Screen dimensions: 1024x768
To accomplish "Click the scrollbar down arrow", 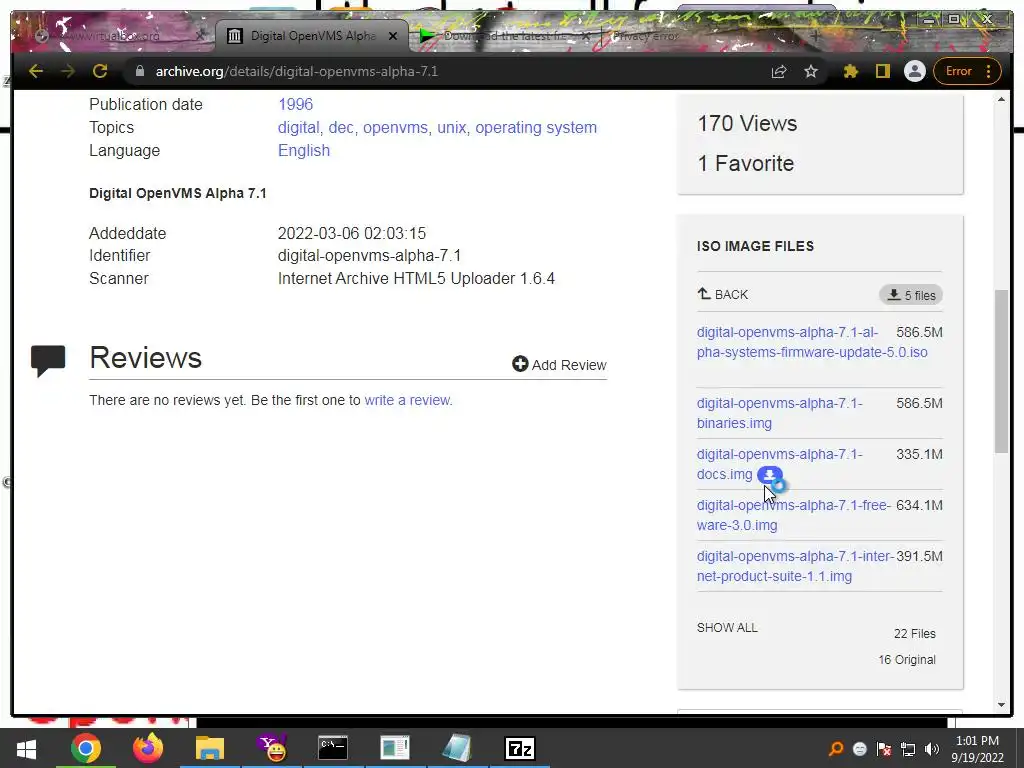I will tap(1001, 705).
